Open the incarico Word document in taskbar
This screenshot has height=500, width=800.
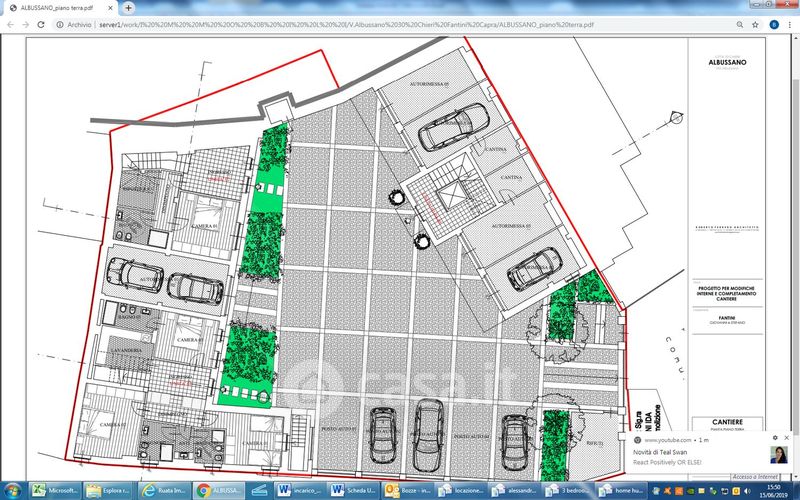pos(296,490)
